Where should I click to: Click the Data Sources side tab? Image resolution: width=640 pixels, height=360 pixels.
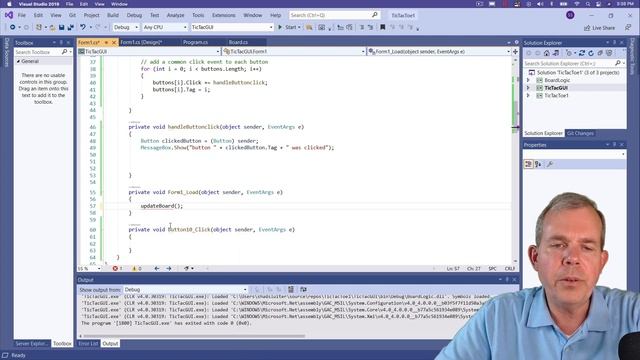click(6, 52)
